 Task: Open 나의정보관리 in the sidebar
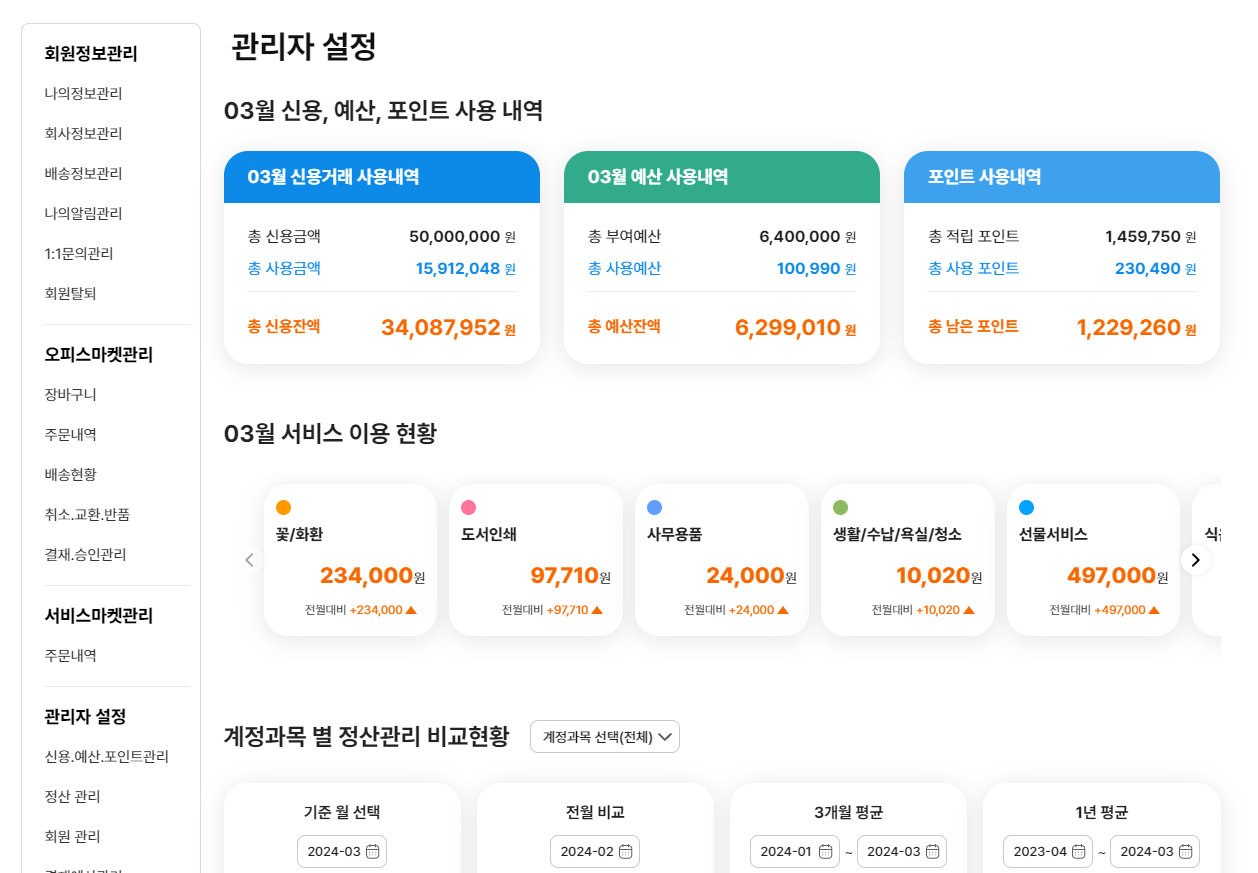tap(83, 93)
